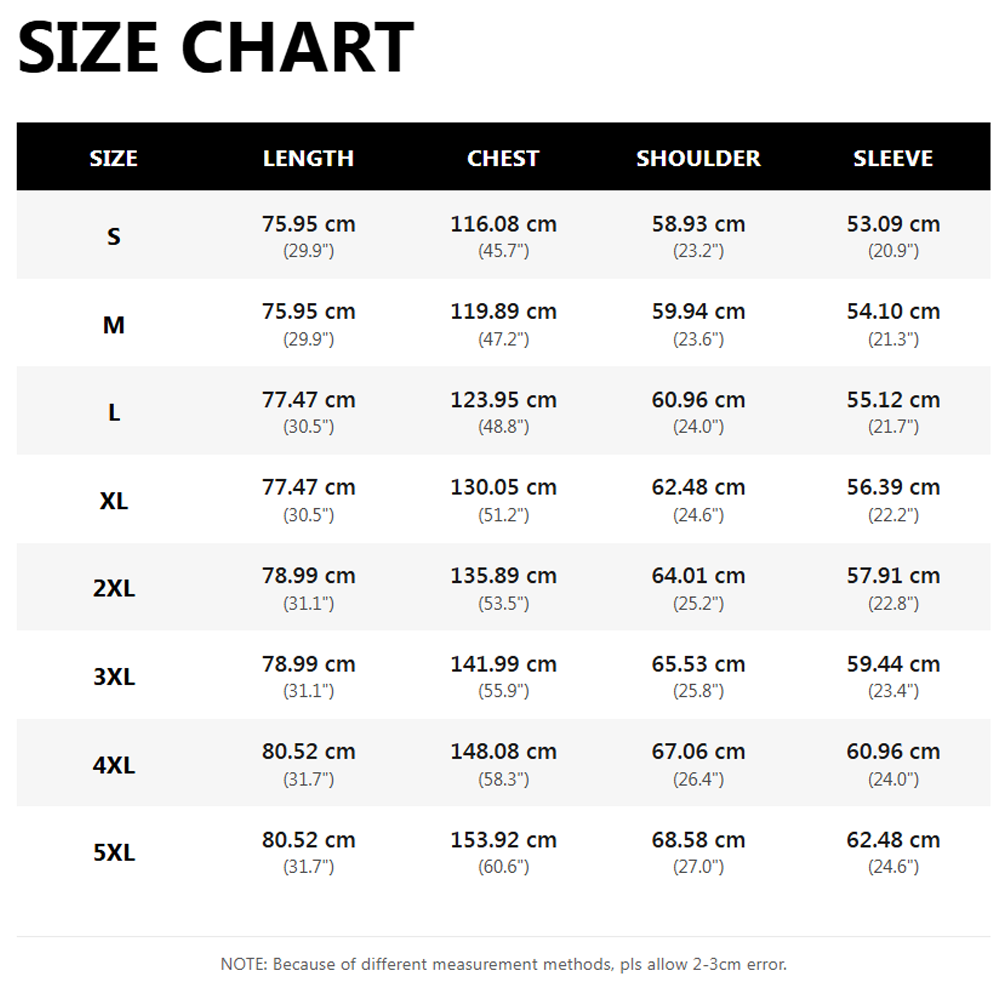Click the SIZE CHART title
Viewport: 1001px width, 1001px height.
(x=216, y=47)
